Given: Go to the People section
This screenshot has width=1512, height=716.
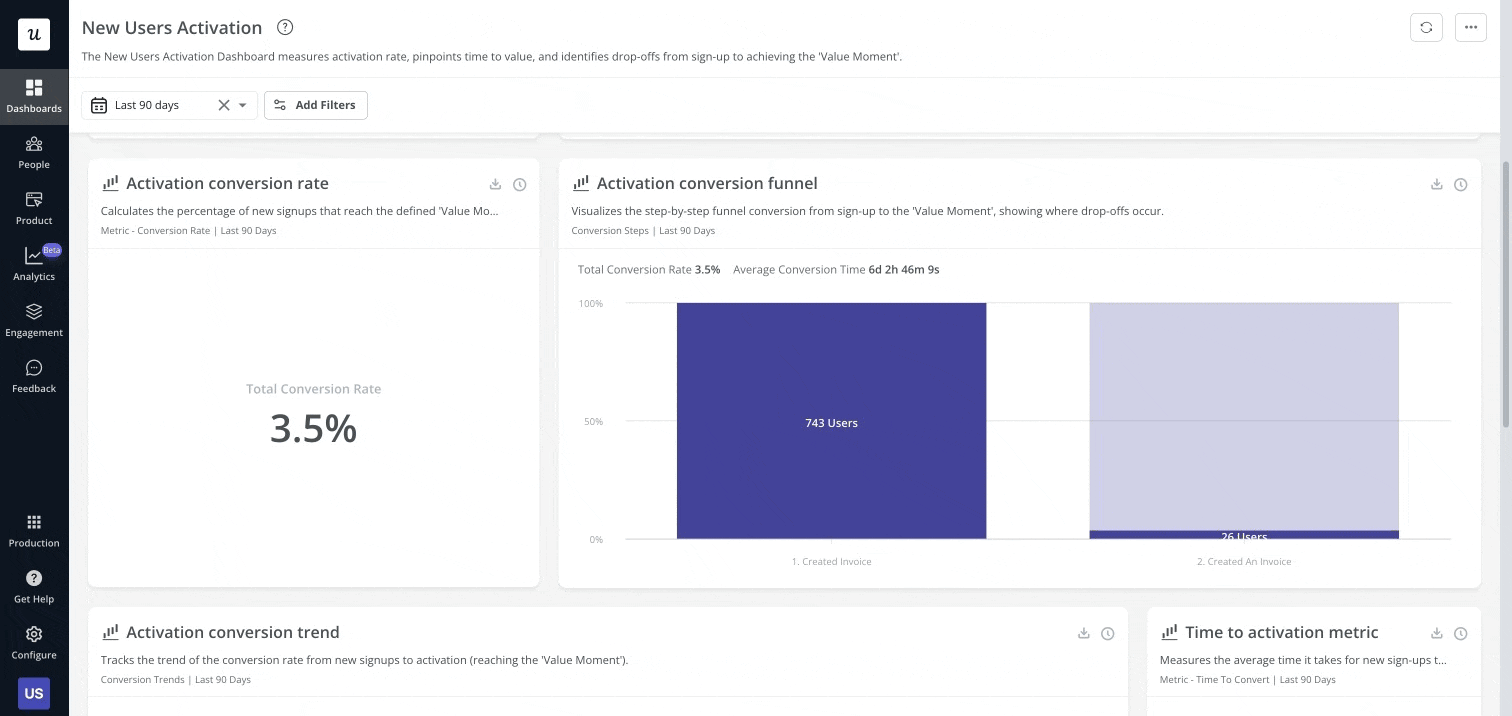Looking at the screenshot, I should [x=34, y=152].
